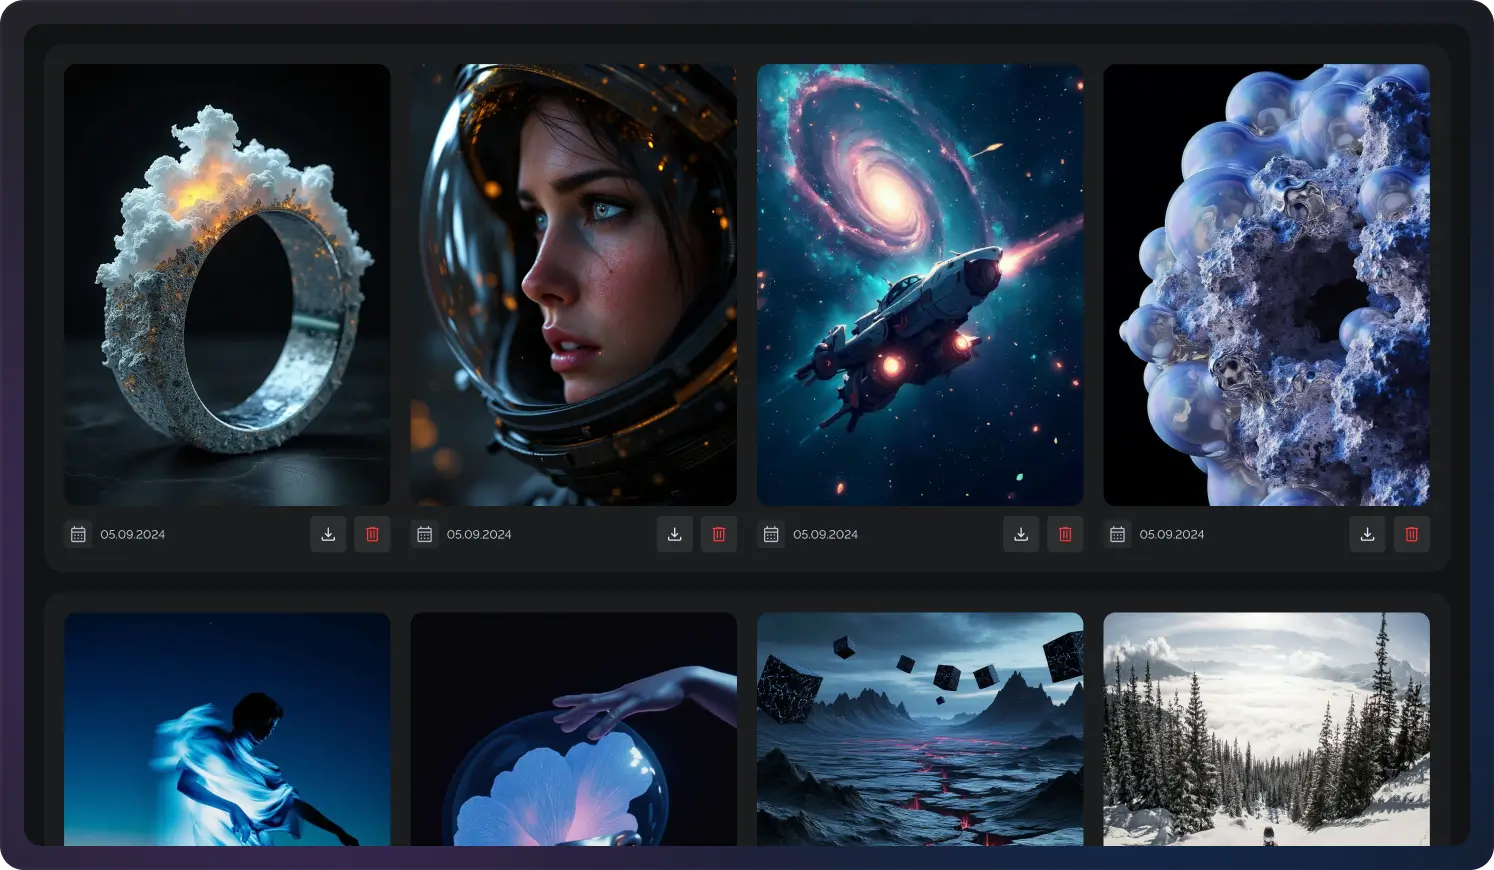Download the cloud ring image
This screenshot has height=870, width=1494.
[x=328, y=534]
